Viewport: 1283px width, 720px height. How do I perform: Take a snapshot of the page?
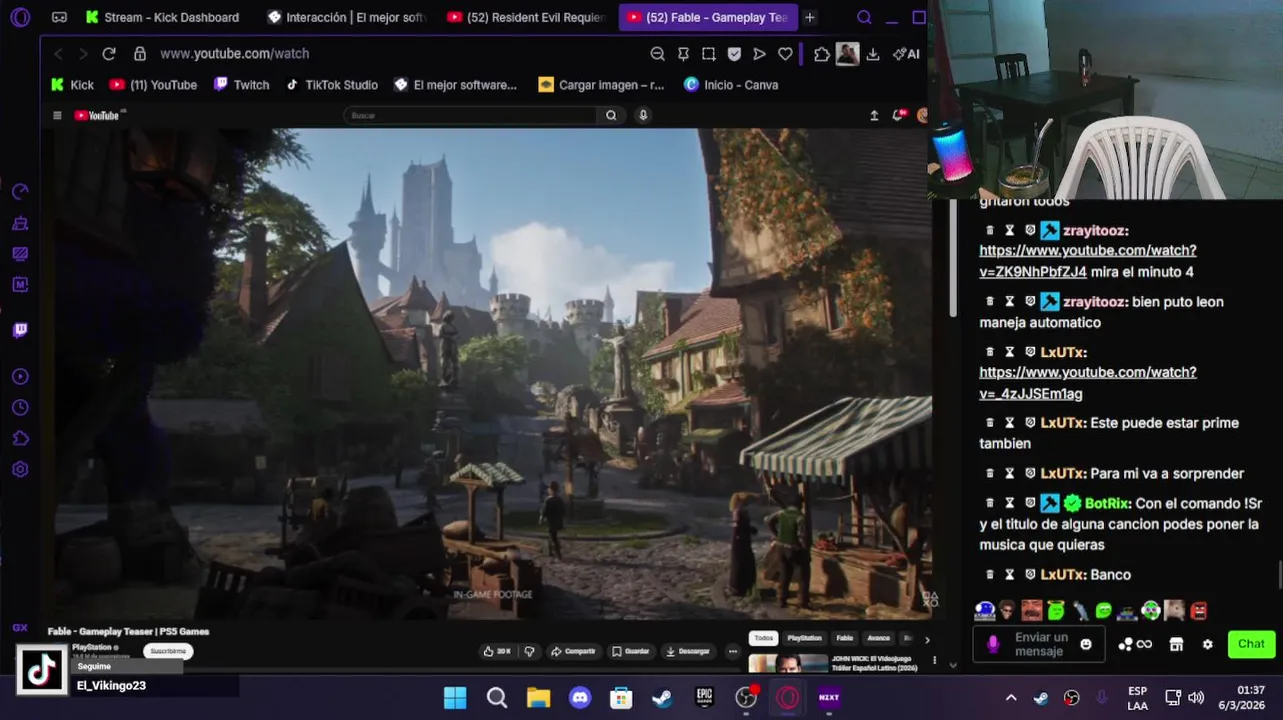[708, 54]
